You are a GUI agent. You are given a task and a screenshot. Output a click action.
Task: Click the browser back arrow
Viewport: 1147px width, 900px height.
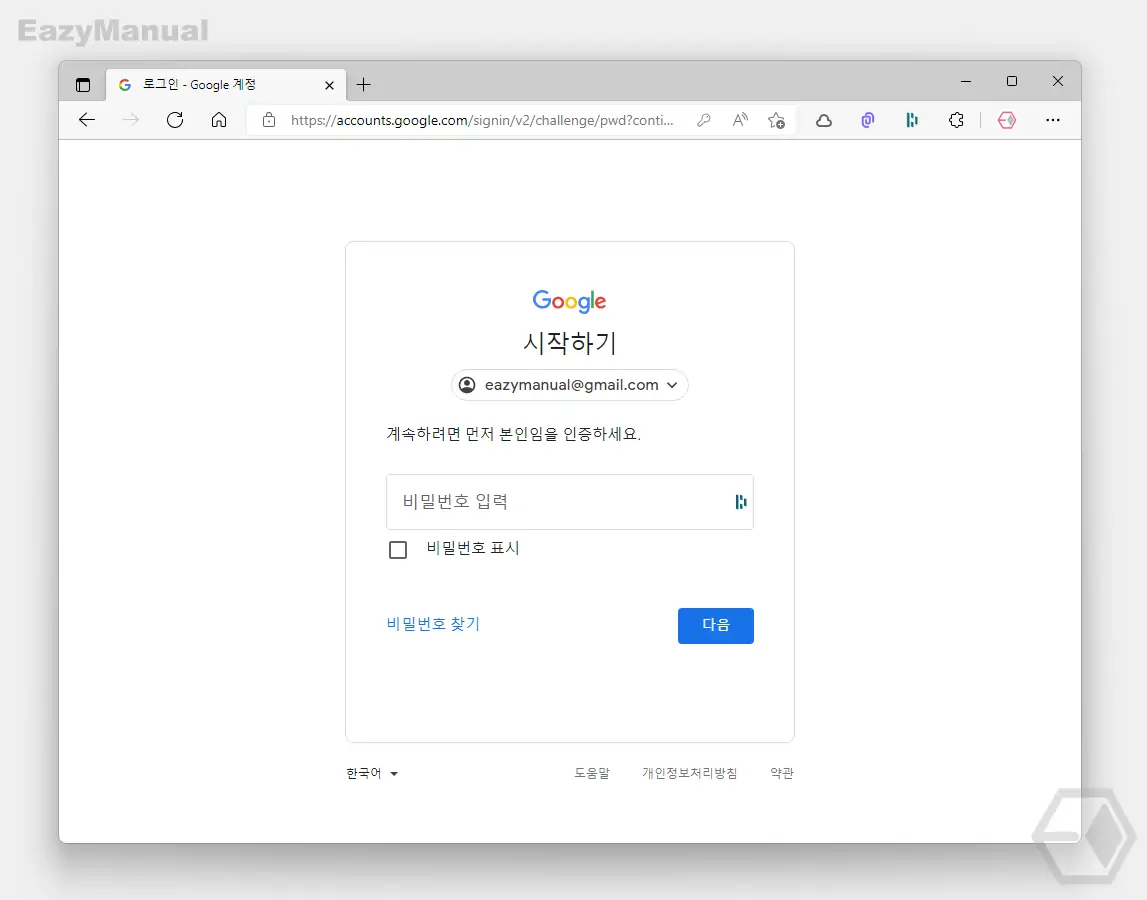pyautogui.click(x=87, y=120)
